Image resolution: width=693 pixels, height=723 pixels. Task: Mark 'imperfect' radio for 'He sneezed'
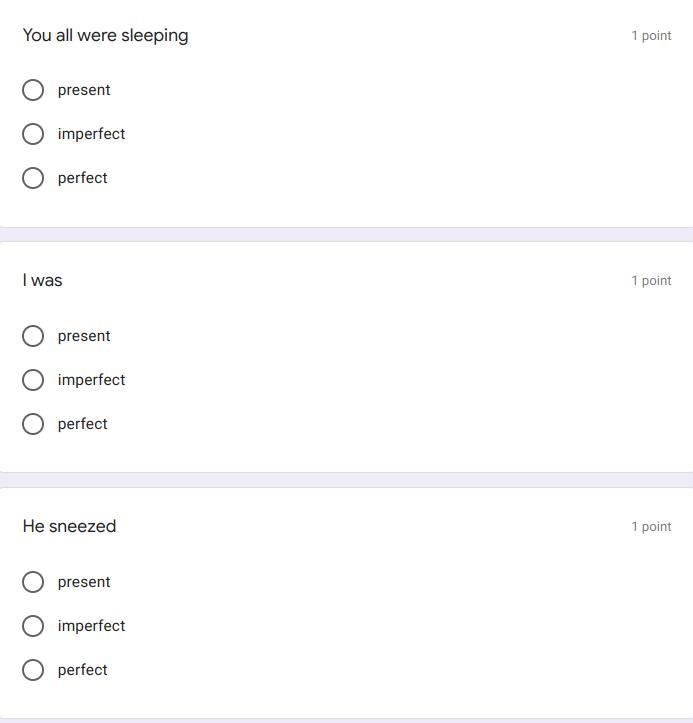pyautogui.click(x=33, y=626)
